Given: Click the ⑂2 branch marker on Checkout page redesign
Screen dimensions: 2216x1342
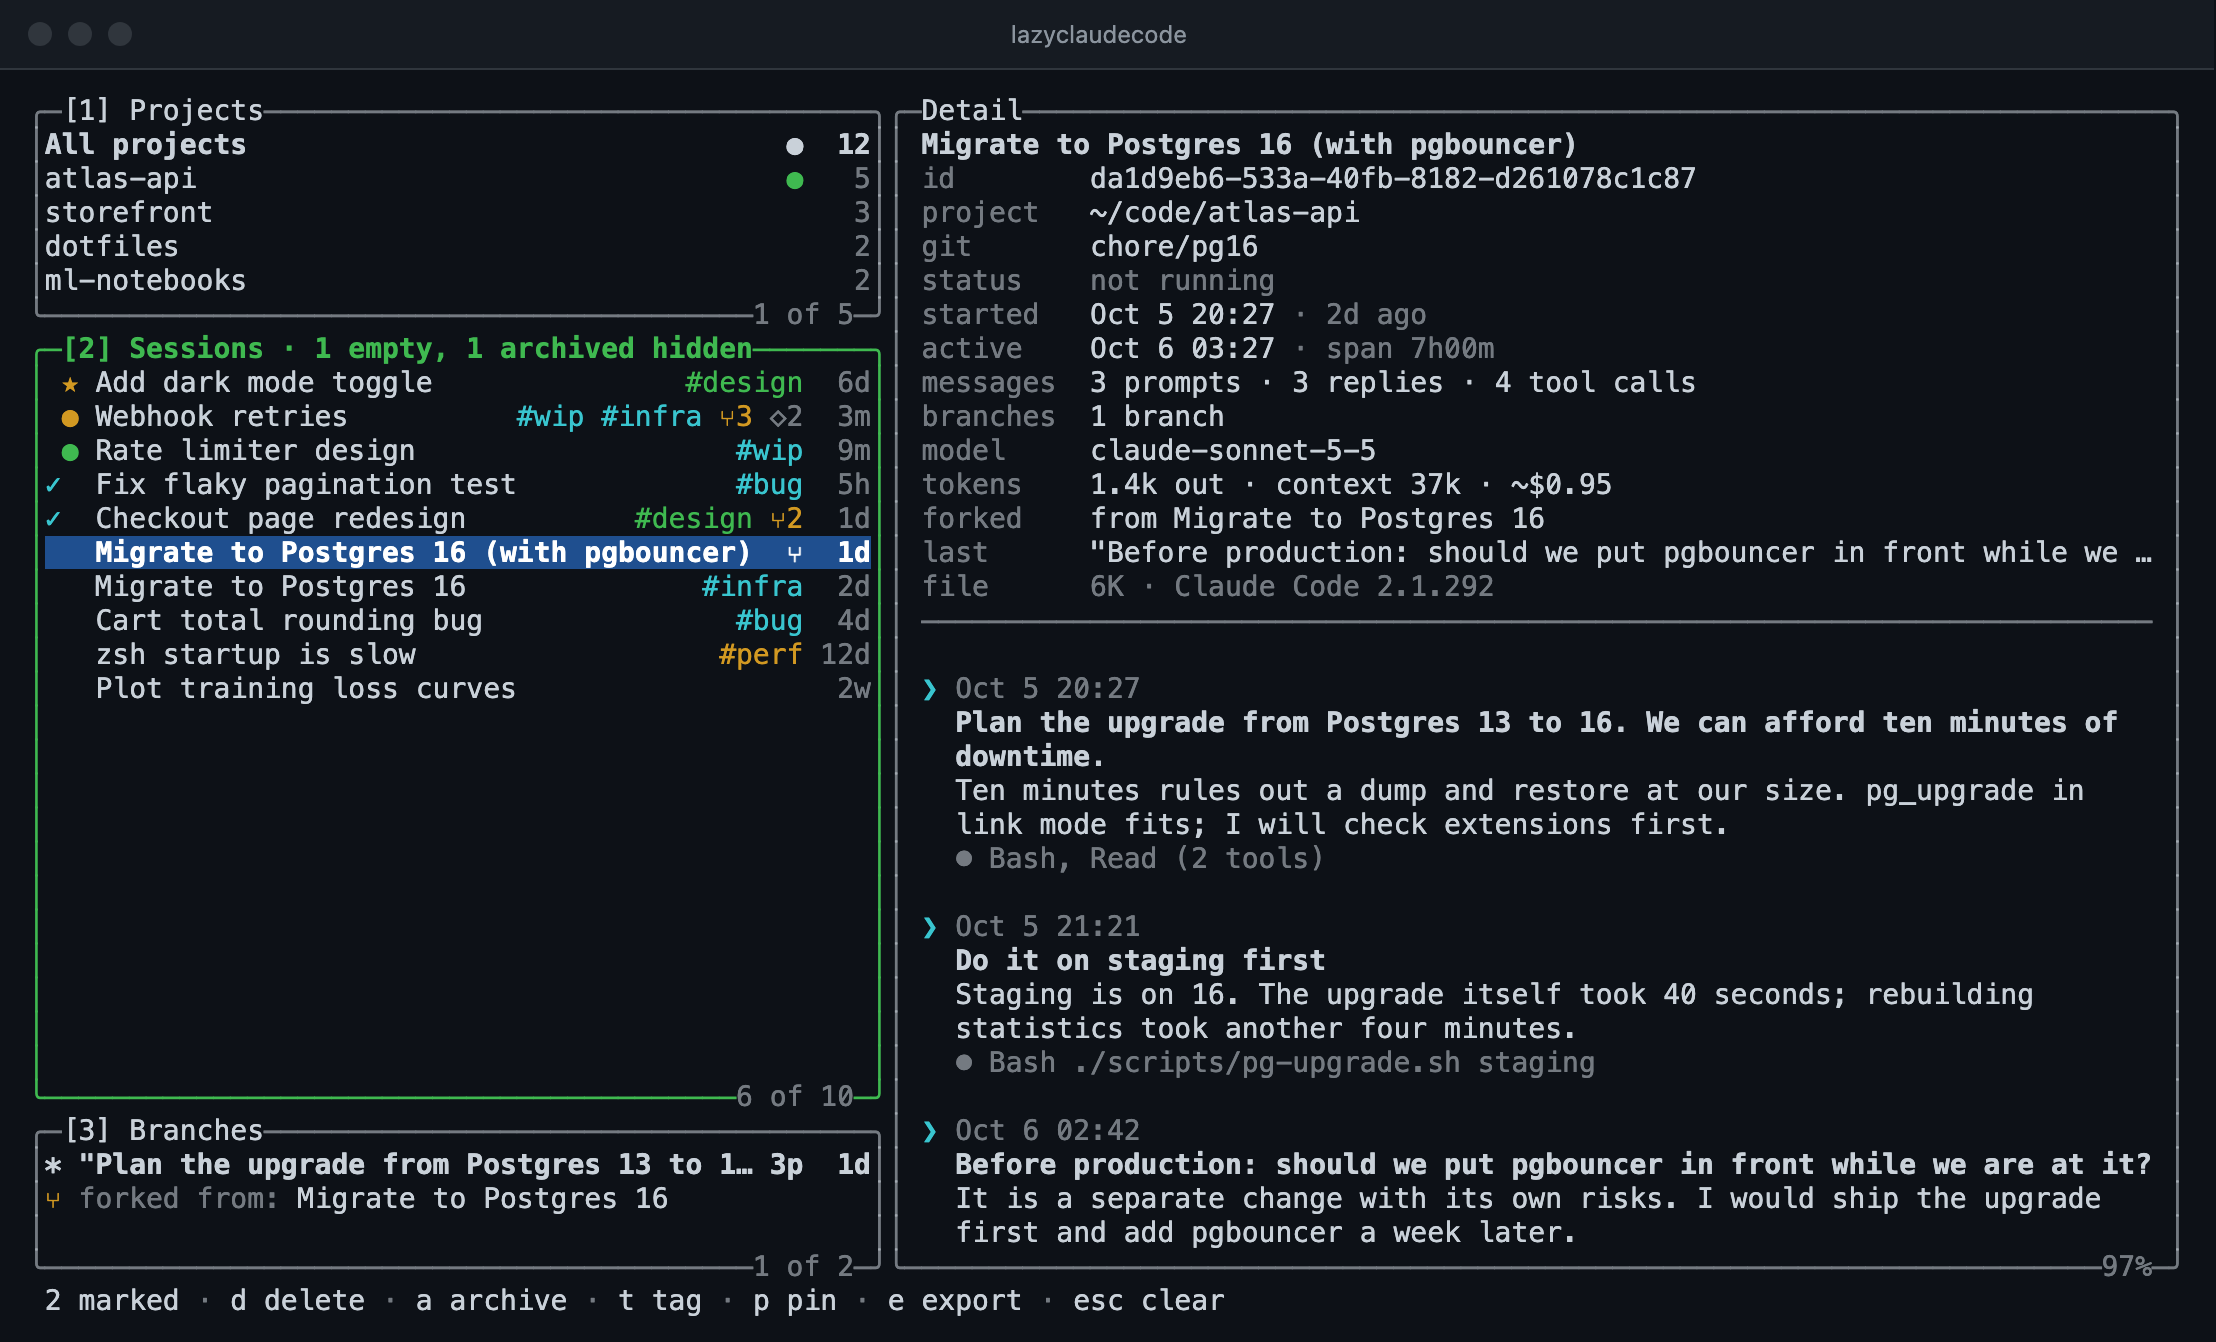Looking at the screenshot, I should [x=786, y=519].
